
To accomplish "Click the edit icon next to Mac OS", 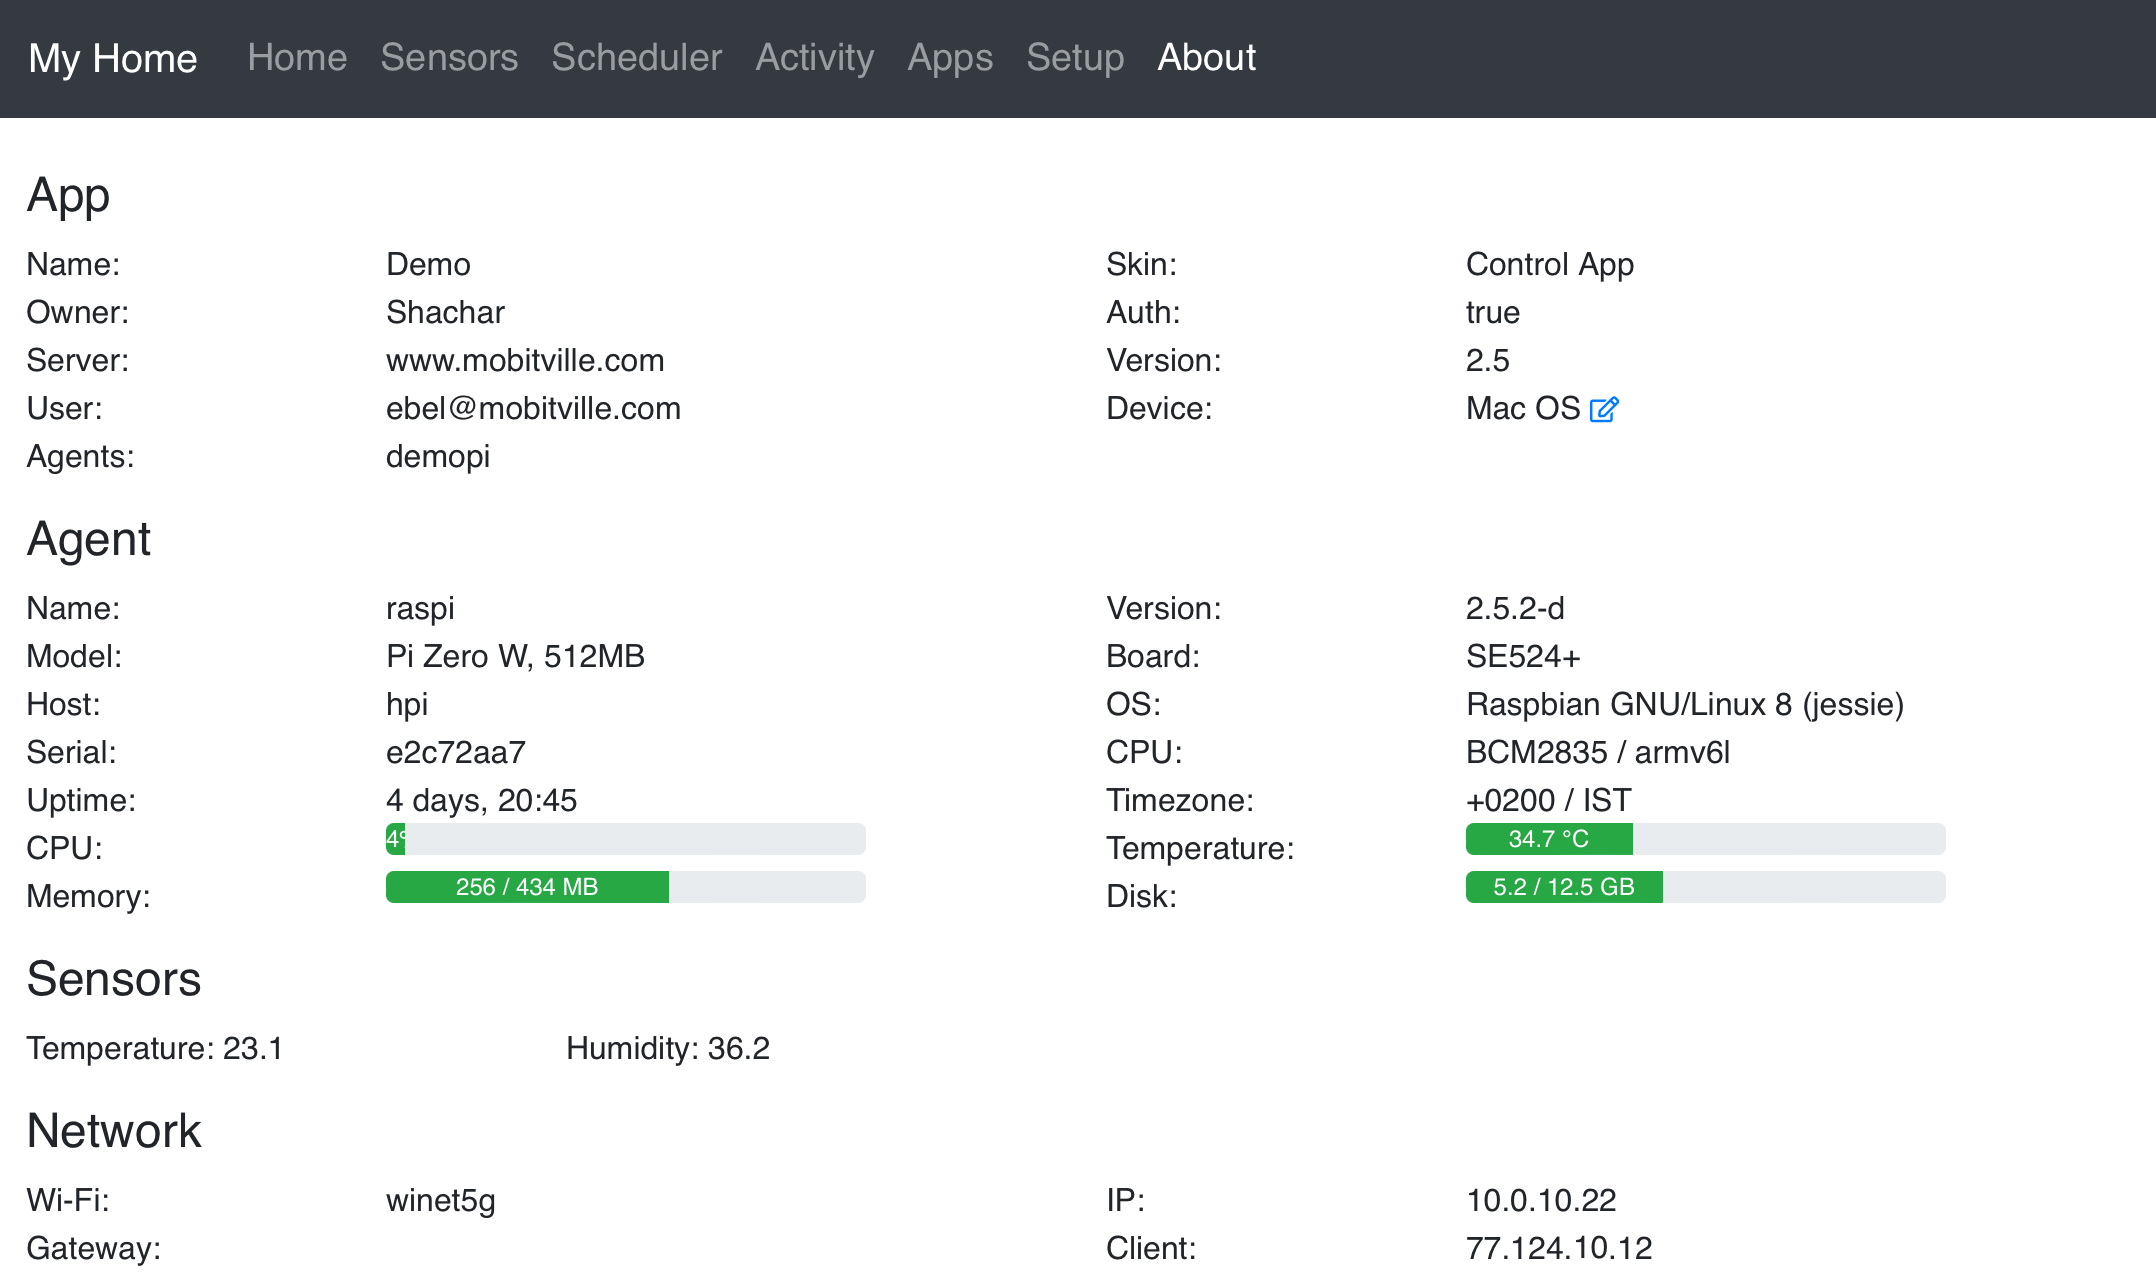I will (1603, 410).
